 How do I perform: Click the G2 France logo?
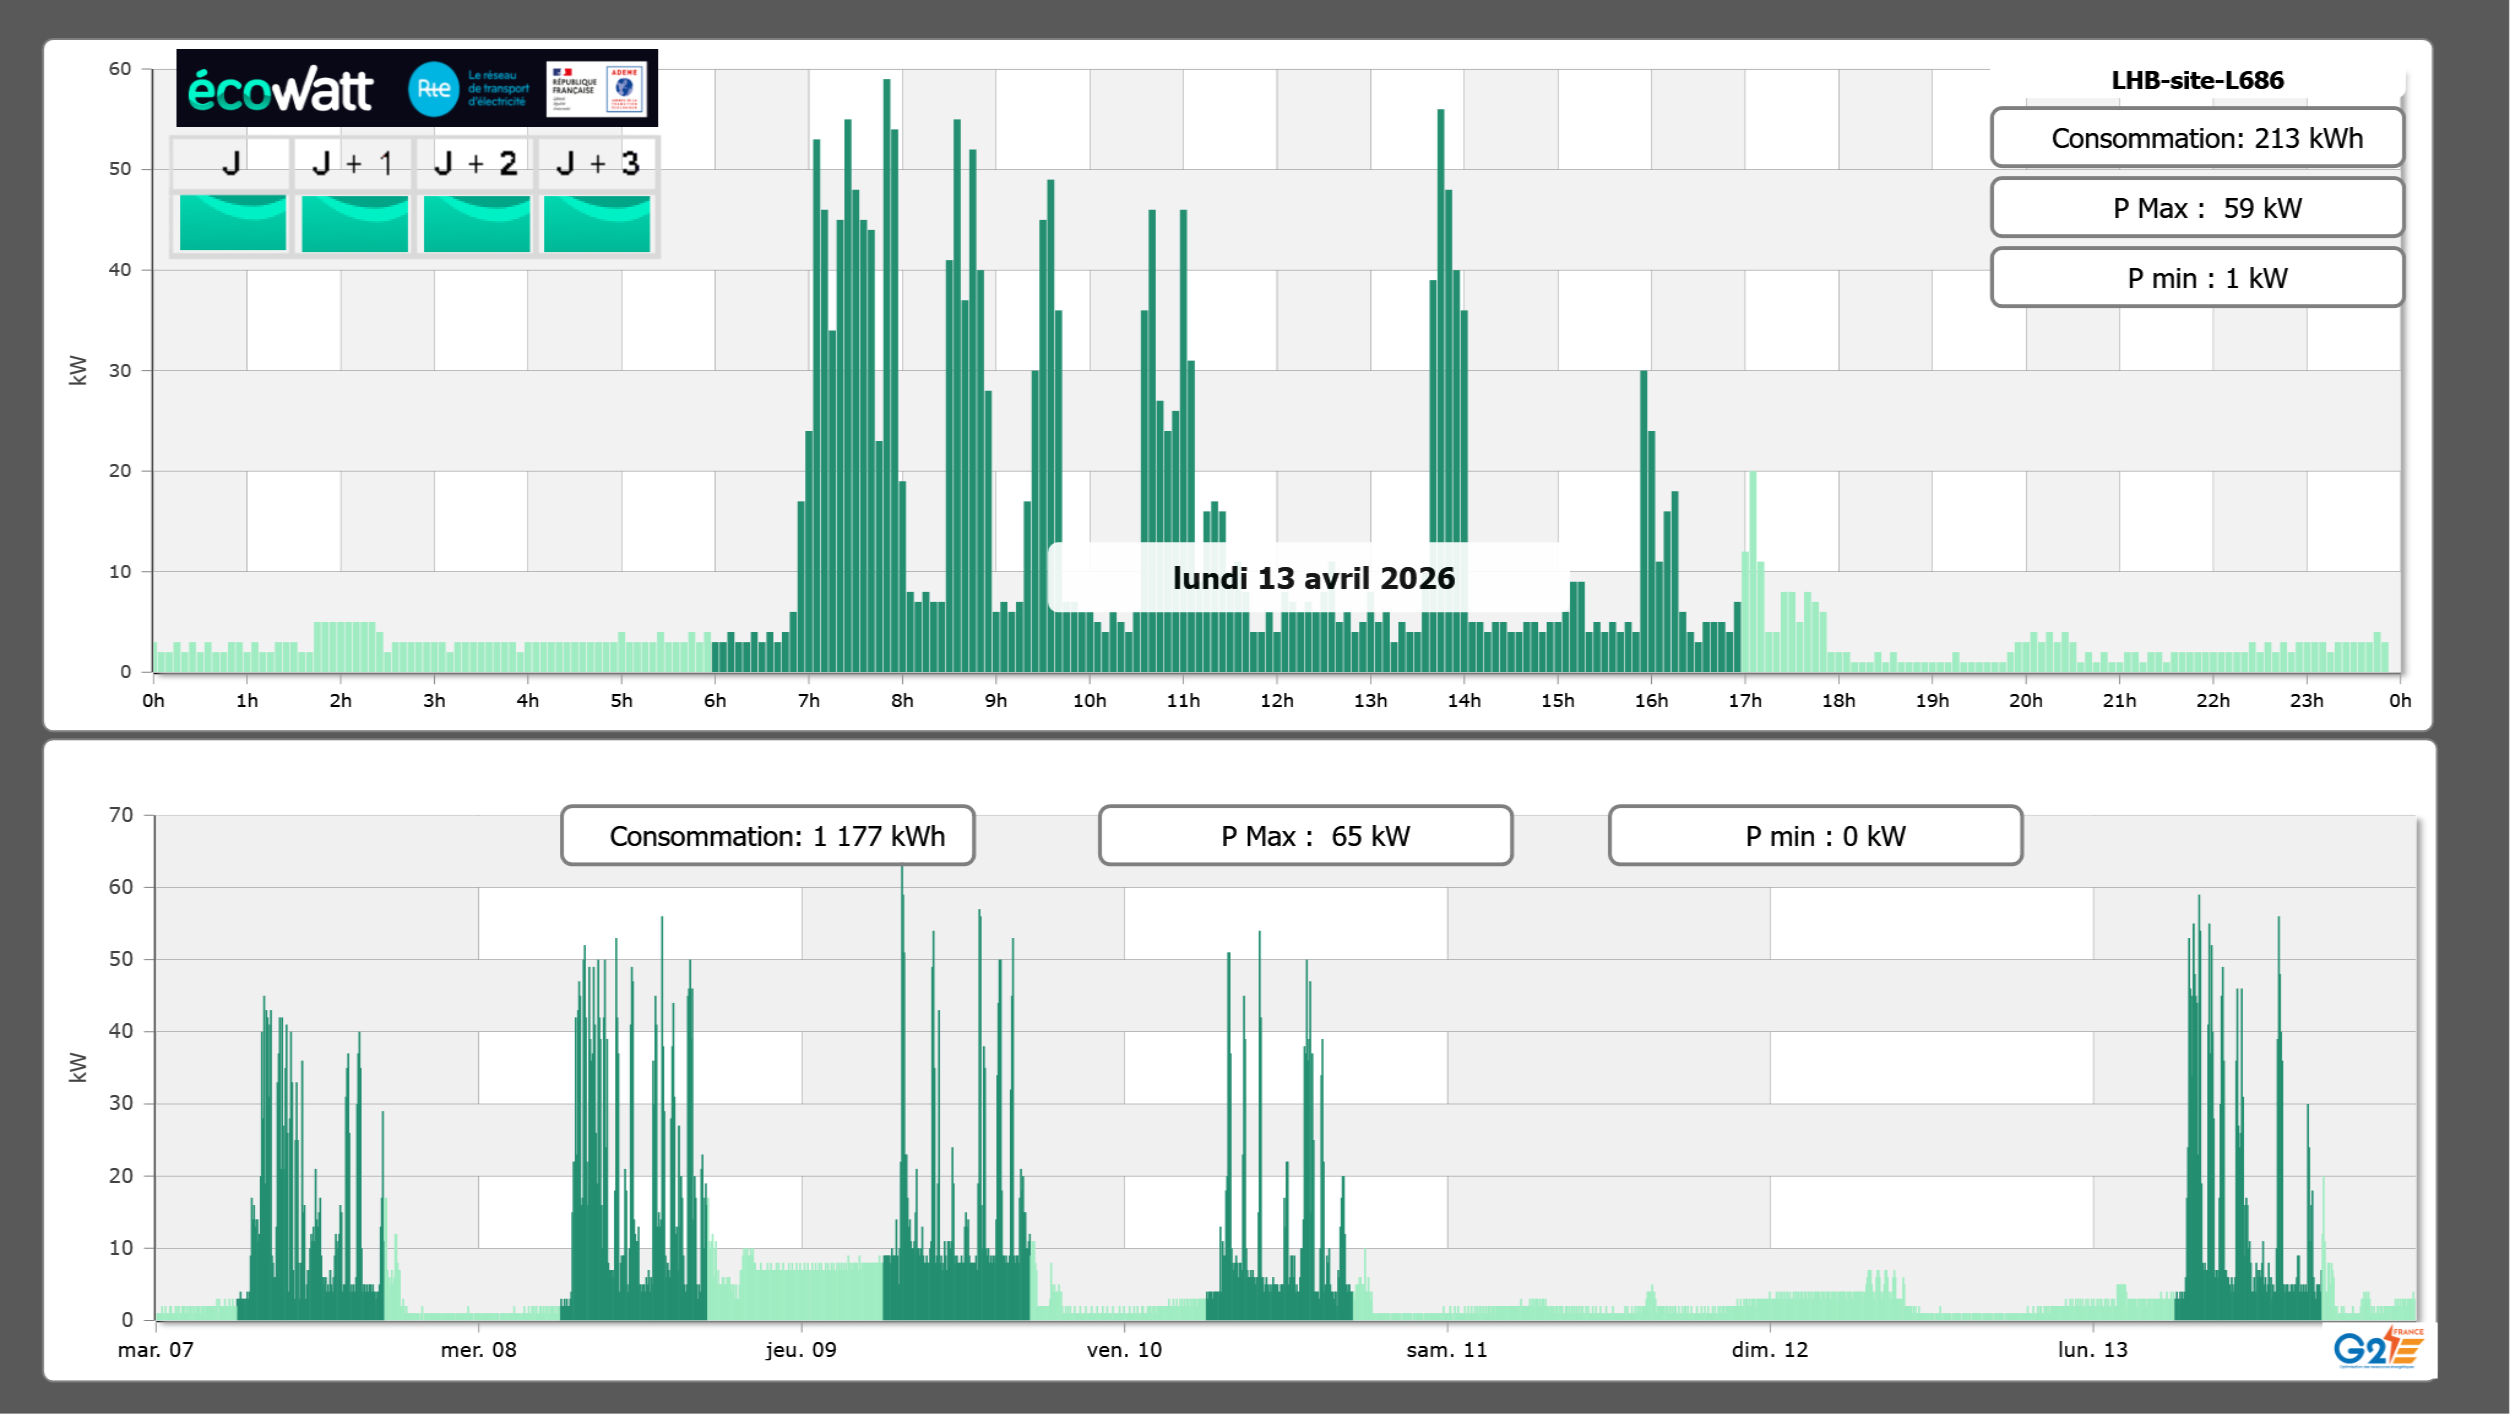pyautogui.click(x=2377, y=1348)
